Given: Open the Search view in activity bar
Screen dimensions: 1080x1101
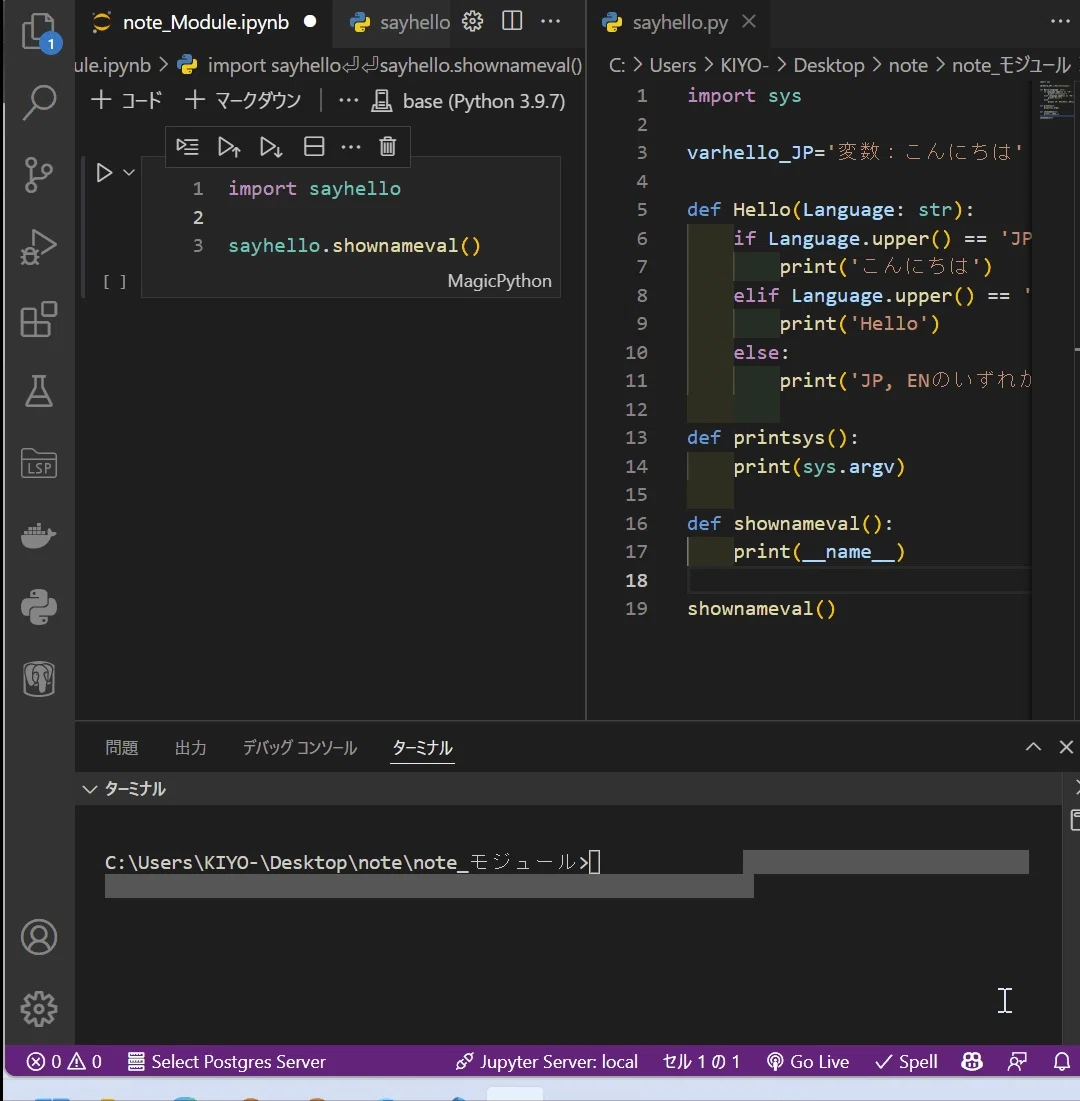Looking at the screenshot, I should tap(39, 103).
